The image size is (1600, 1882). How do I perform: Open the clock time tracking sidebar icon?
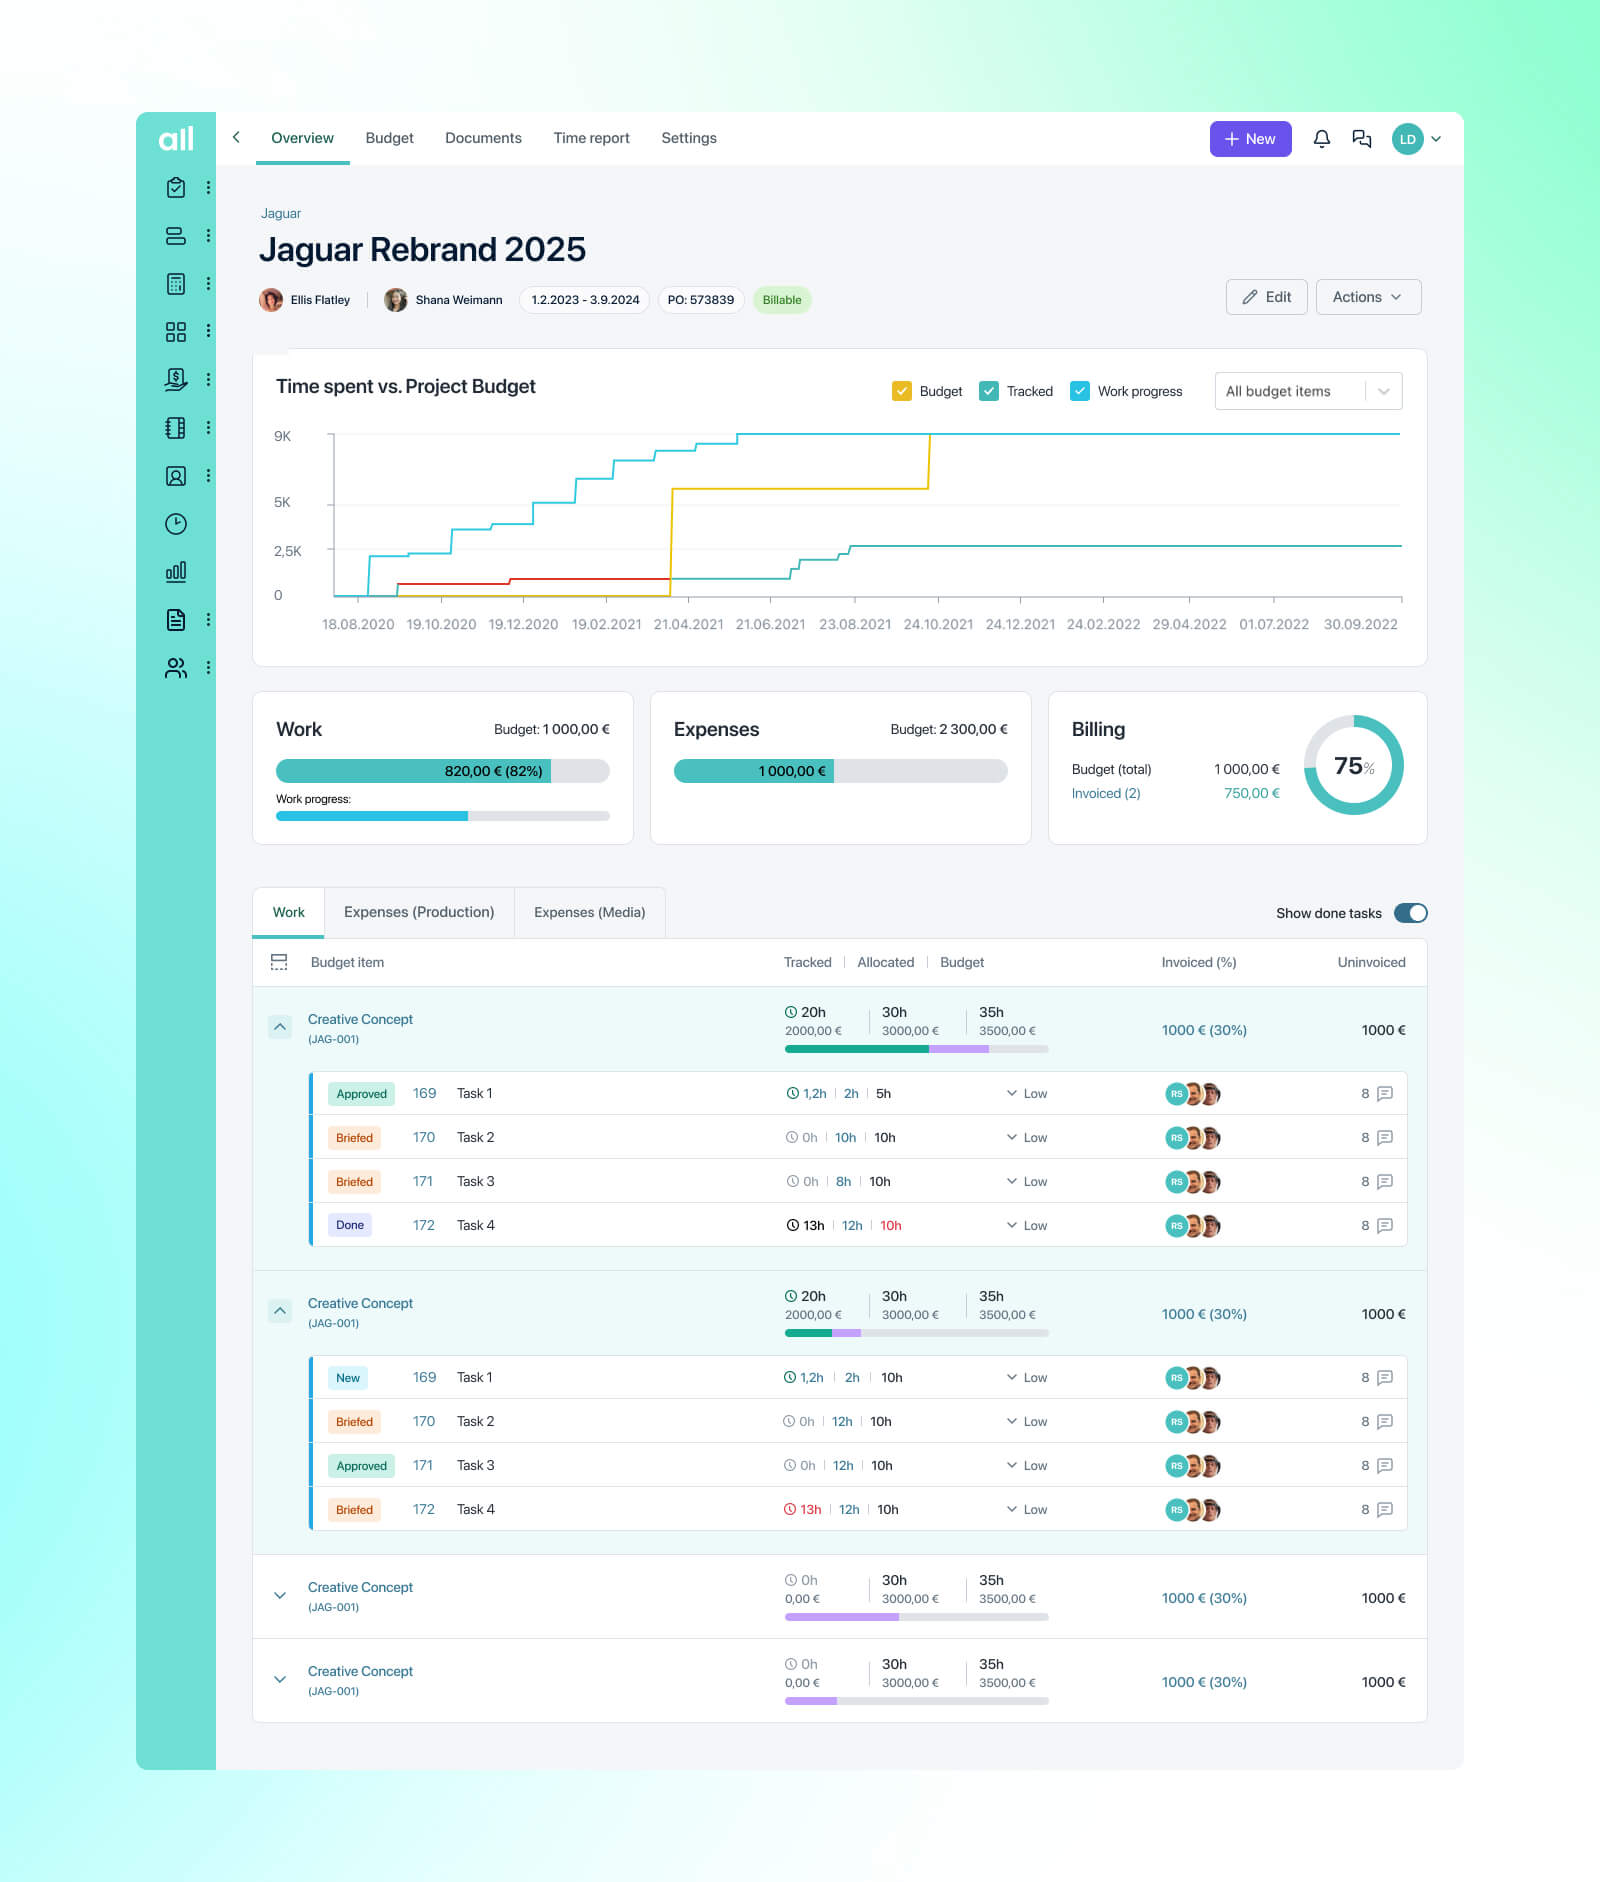[x=176, y=523]
